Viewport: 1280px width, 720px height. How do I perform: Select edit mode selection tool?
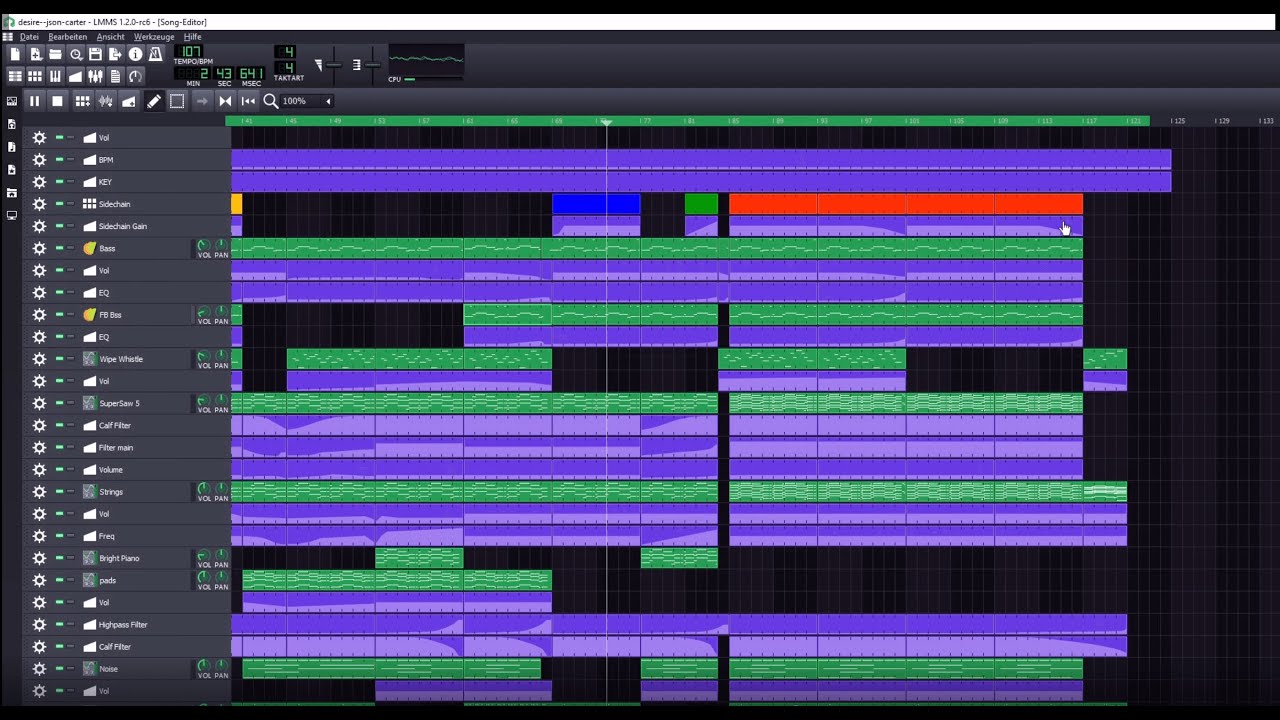tap(177, 101)
